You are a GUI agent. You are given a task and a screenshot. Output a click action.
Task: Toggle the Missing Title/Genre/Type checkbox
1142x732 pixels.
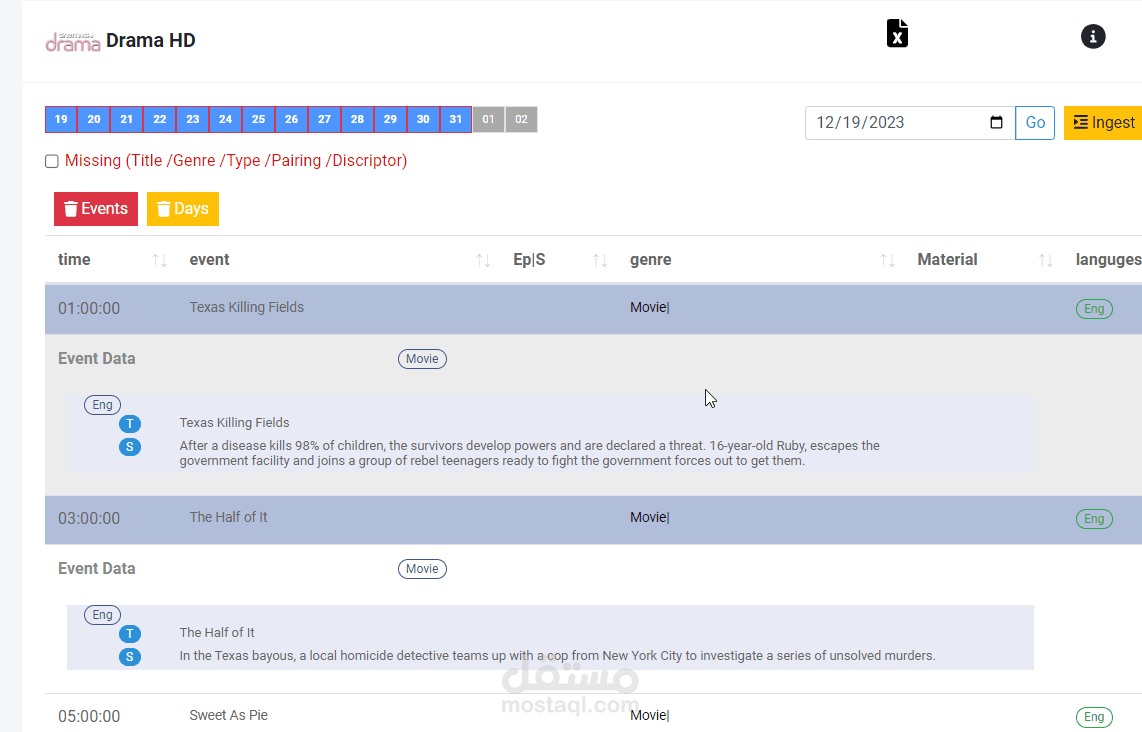pyautogui.click(x=52, y=161)
